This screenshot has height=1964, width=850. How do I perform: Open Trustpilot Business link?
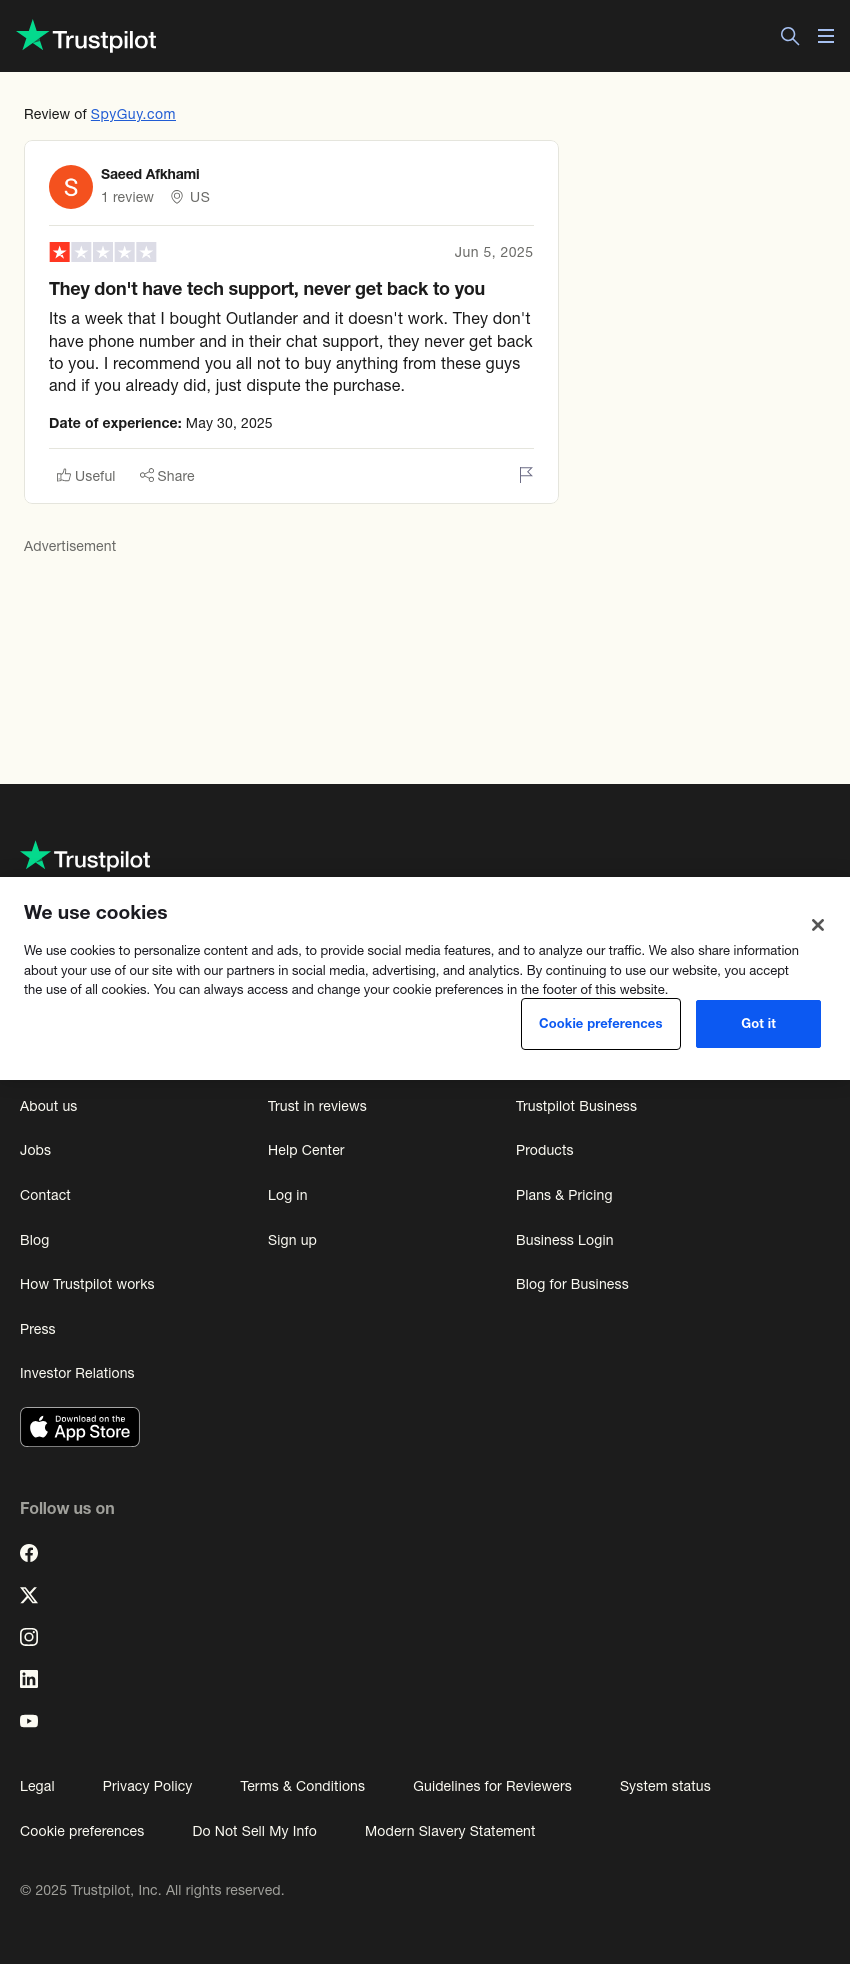pyautogui.click(x=576, y=1106)
